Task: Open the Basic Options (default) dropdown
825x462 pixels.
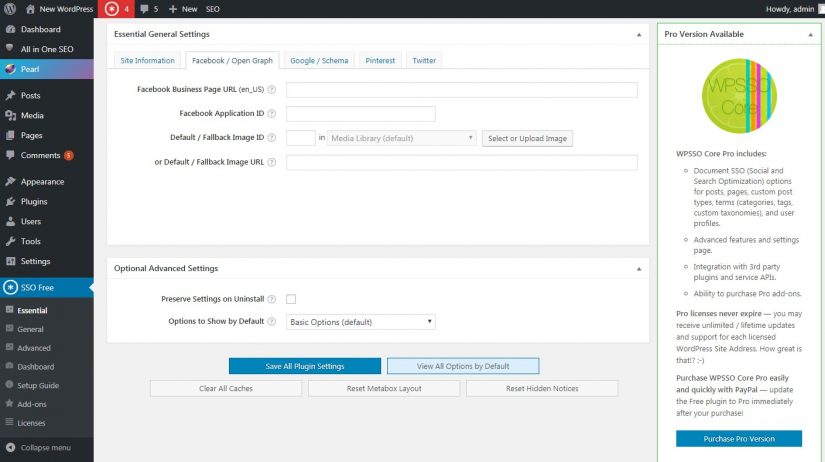Action: (x=360, y=322)
